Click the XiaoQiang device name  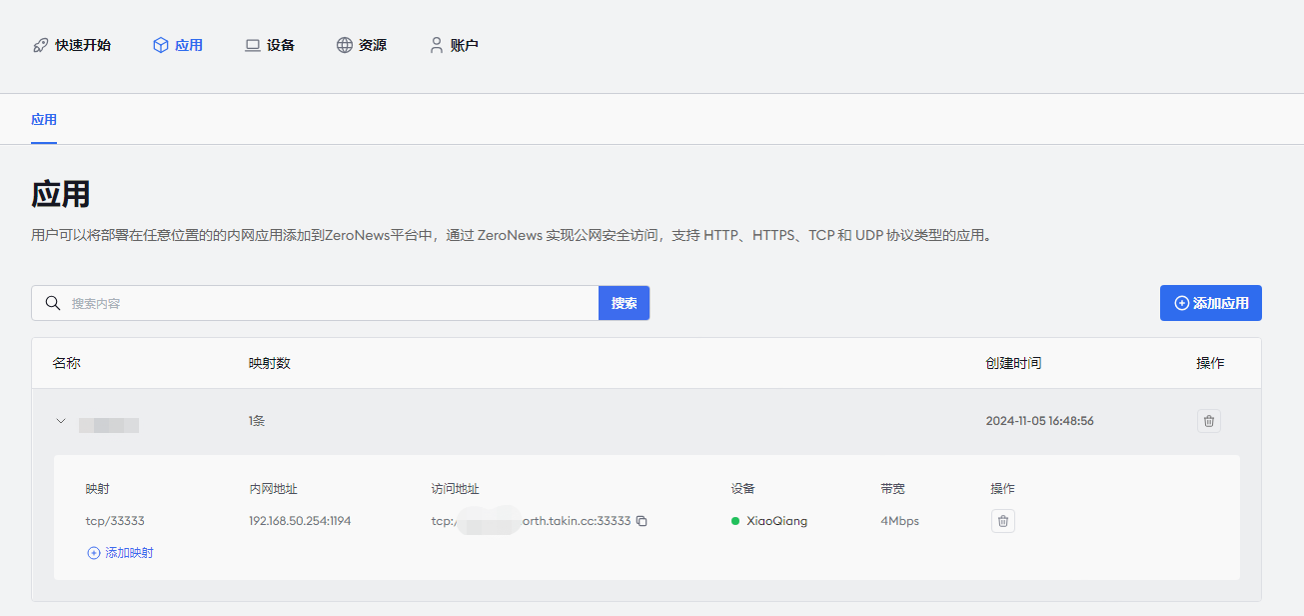coord(777,521)
